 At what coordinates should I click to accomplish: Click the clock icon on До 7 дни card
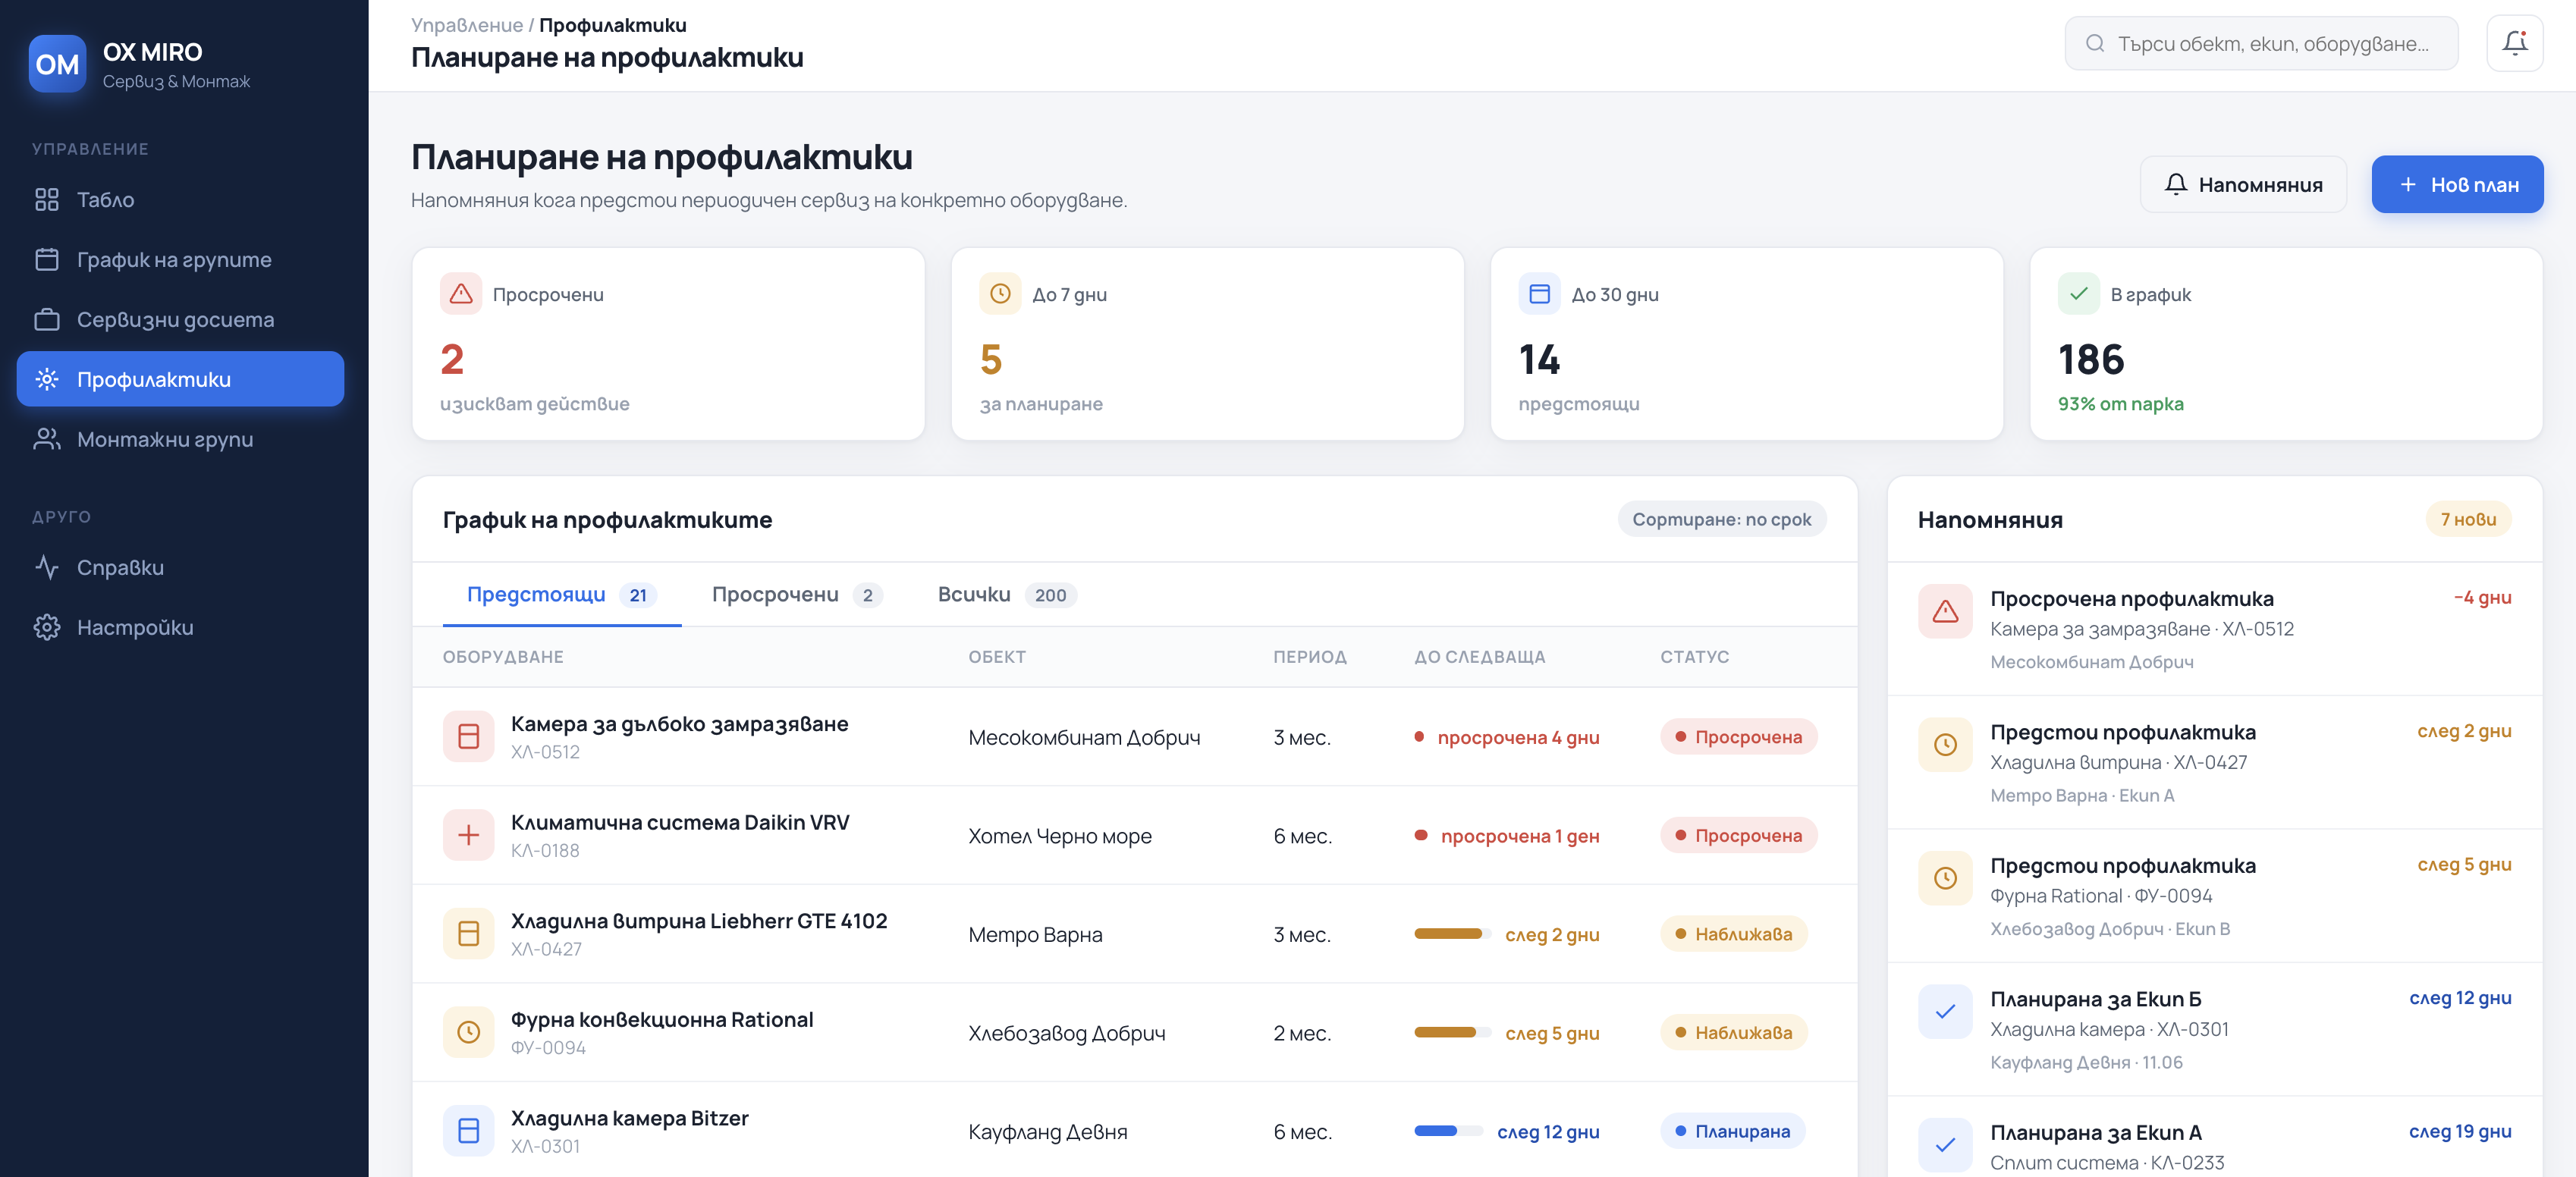1000,294
